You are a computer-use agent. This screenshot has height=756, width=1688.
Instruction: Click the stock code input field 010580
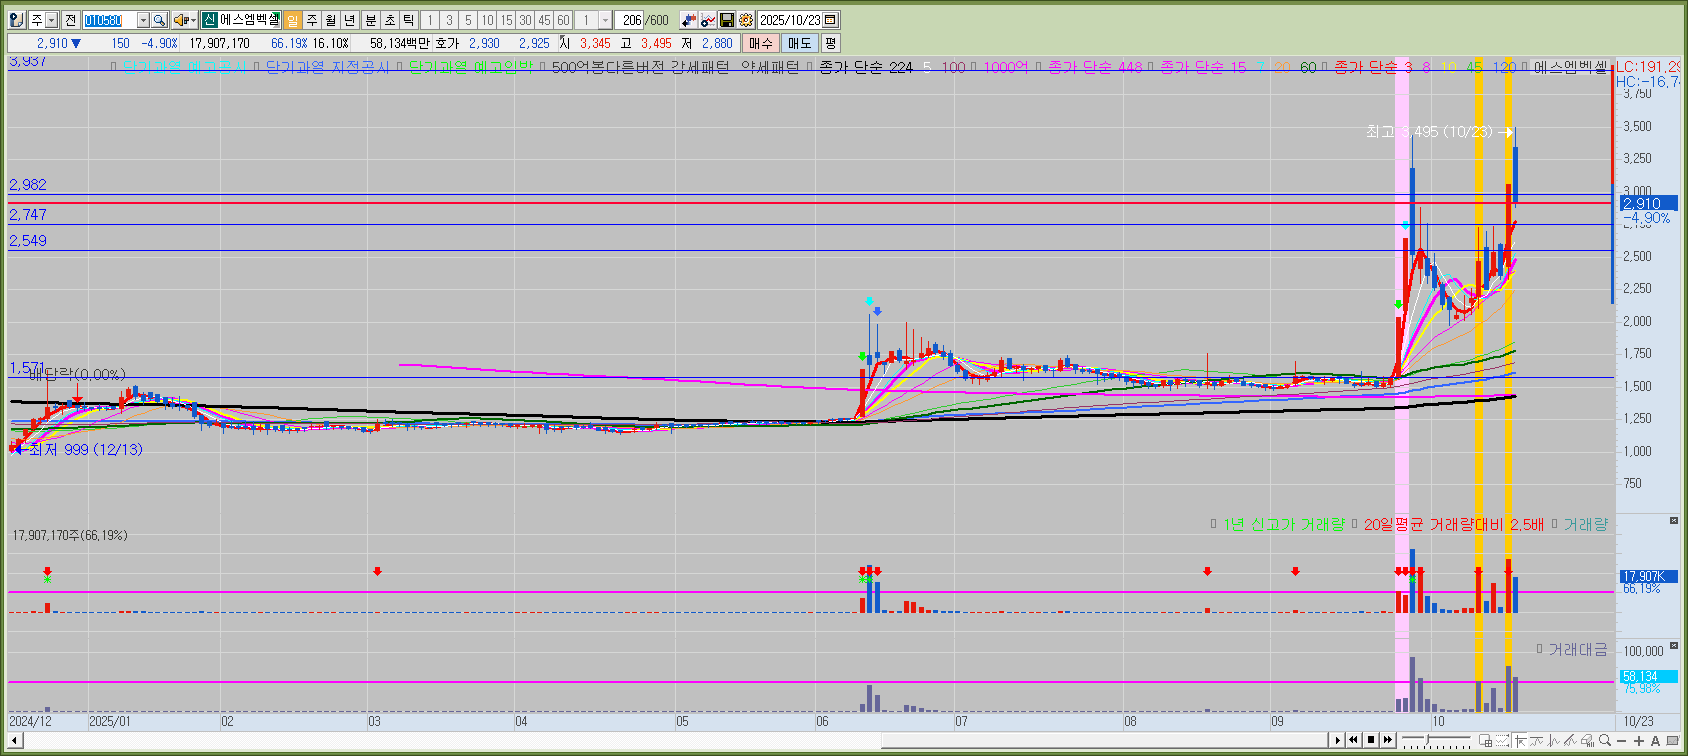(109, 20)
